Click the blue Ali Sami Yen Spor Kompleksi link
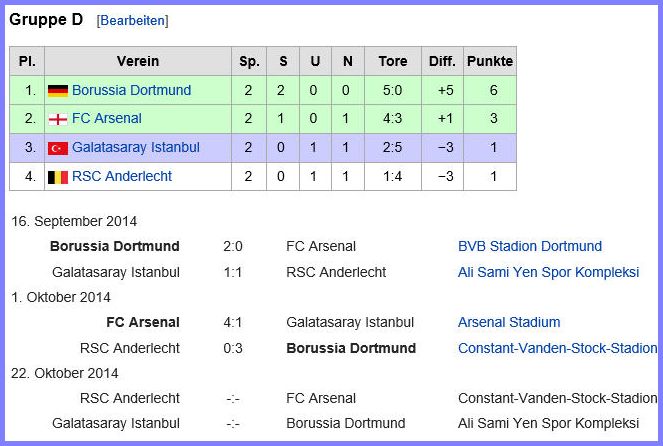 click(548, 272)
